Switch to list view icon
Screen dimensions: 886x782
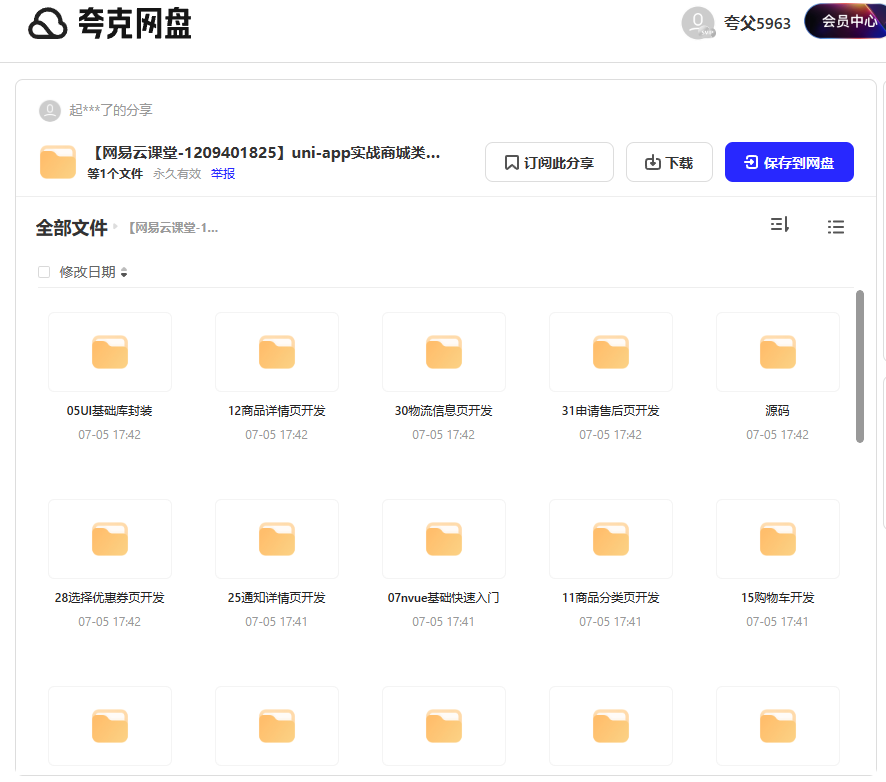click(x=836, y=227)
